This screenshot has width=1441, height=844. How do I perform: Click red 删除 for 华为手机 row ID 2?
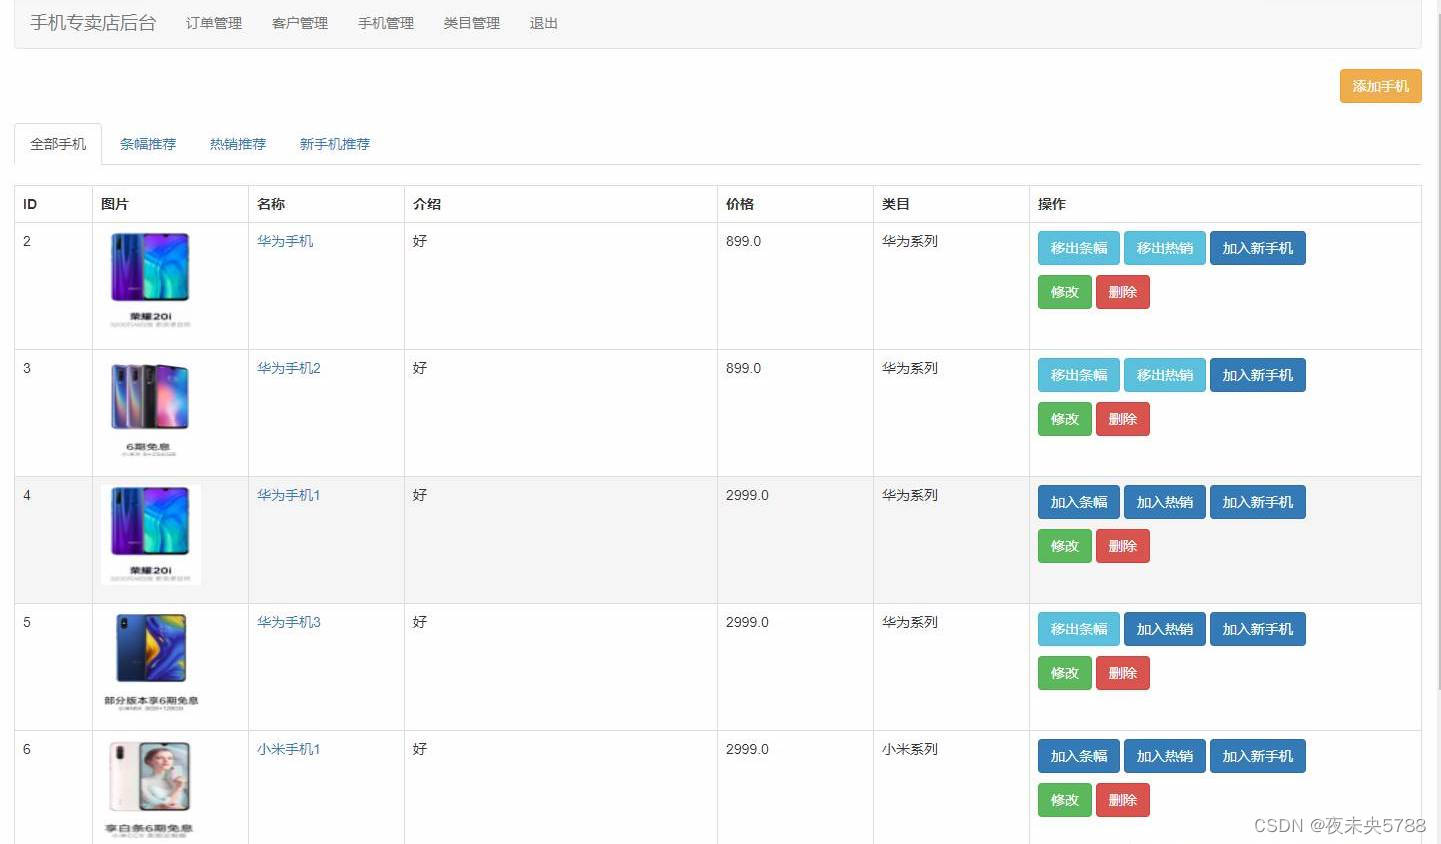[1123, 292]
